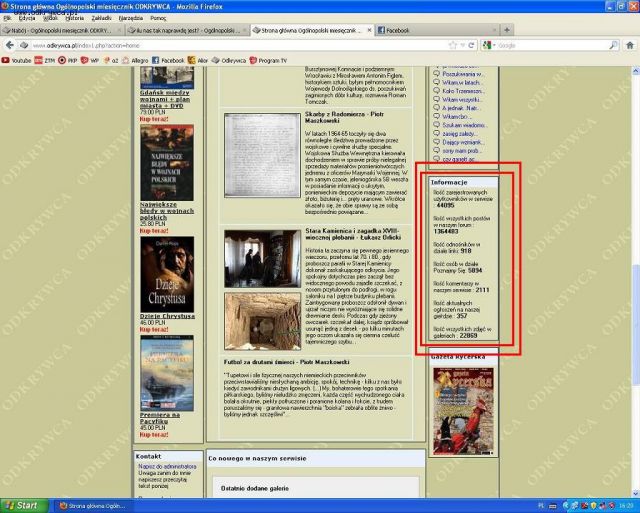Click article title 'Skarby z Radomierza - Piotr Maszkowski'

(344, 118)
